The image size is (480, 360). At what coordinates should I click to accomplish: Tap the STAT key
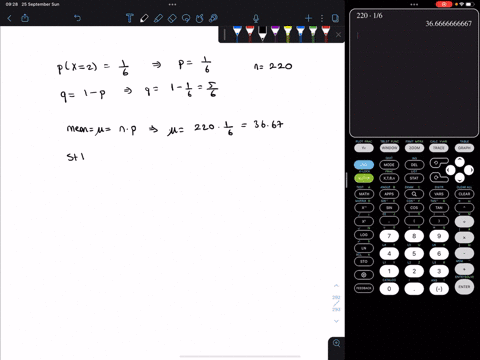point(414,178)
